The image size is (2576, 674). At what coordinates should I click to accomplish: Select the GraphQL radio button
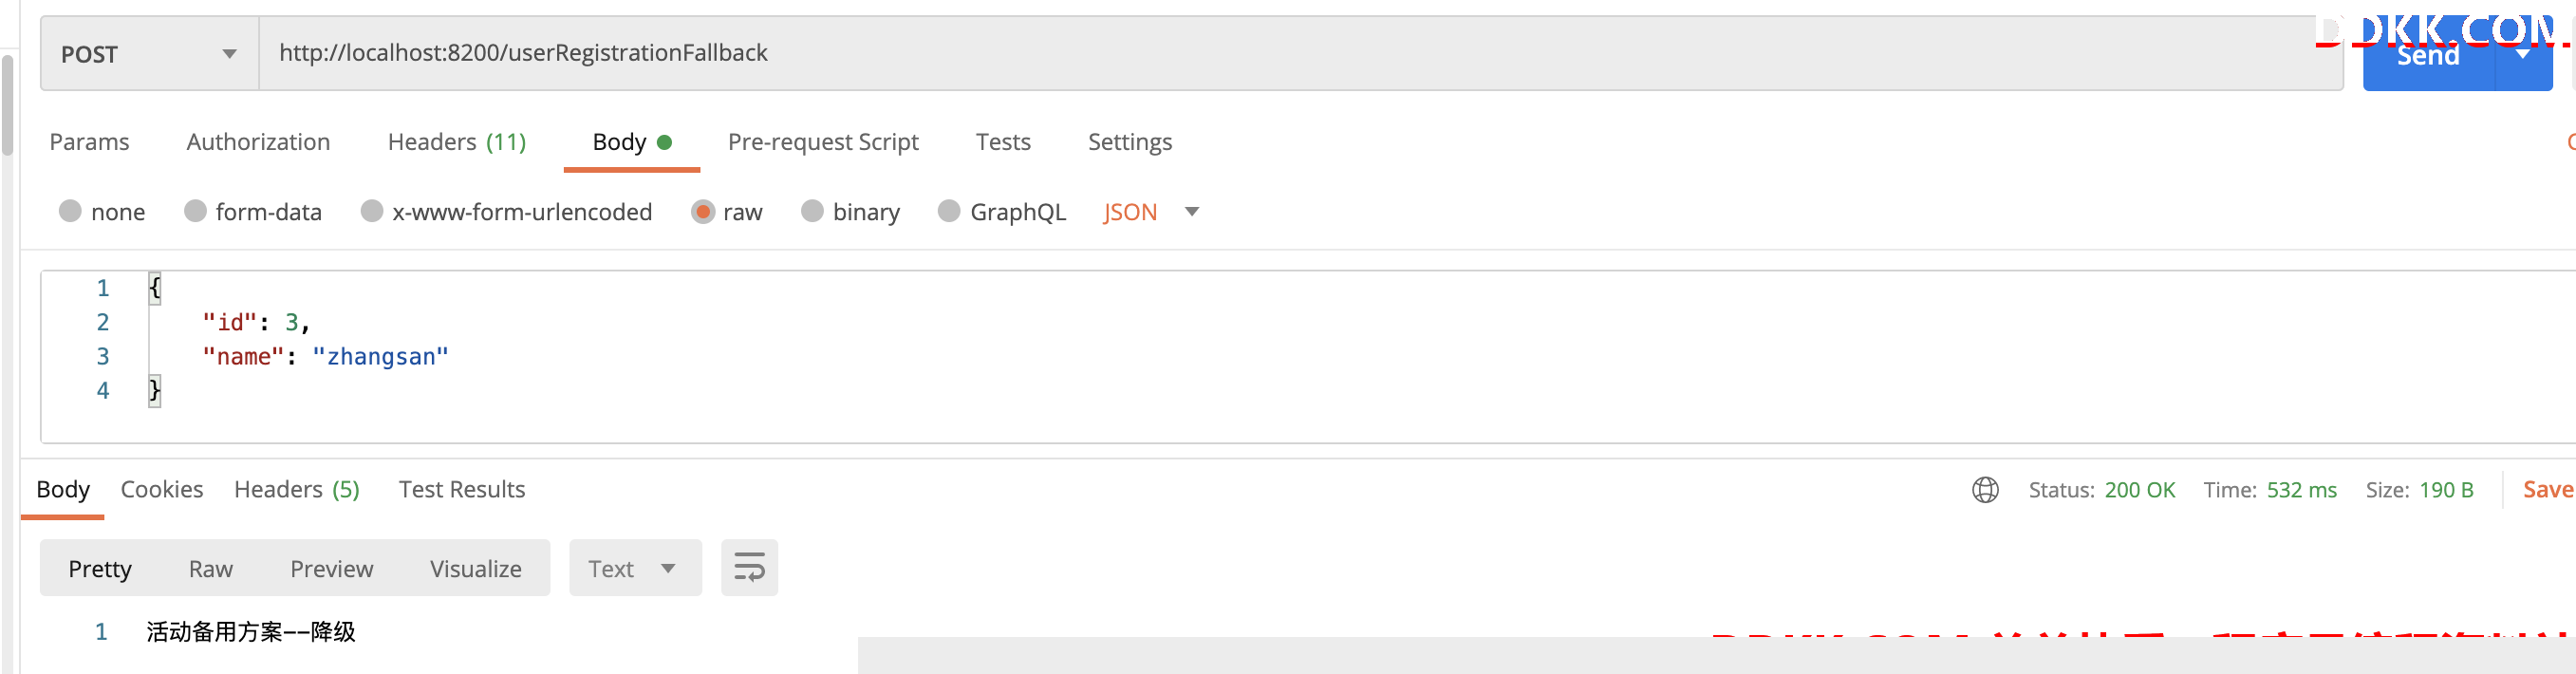(949, 211)
